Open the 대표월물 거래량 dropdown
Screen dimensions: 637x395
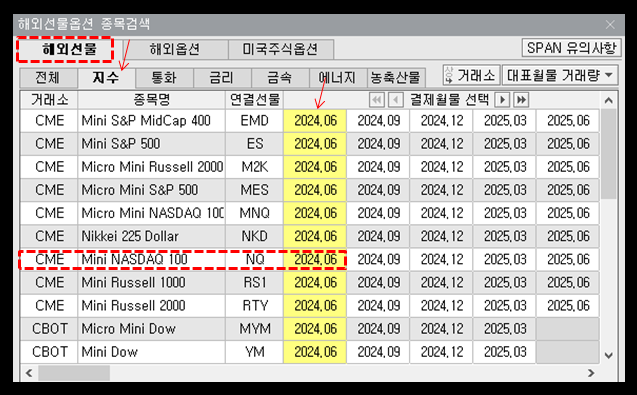tap(560, 75)
